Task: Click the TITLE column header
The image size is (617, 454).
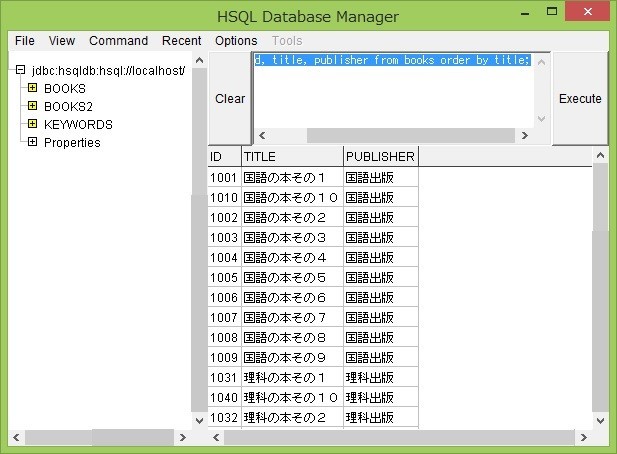Action: (292, 157)
